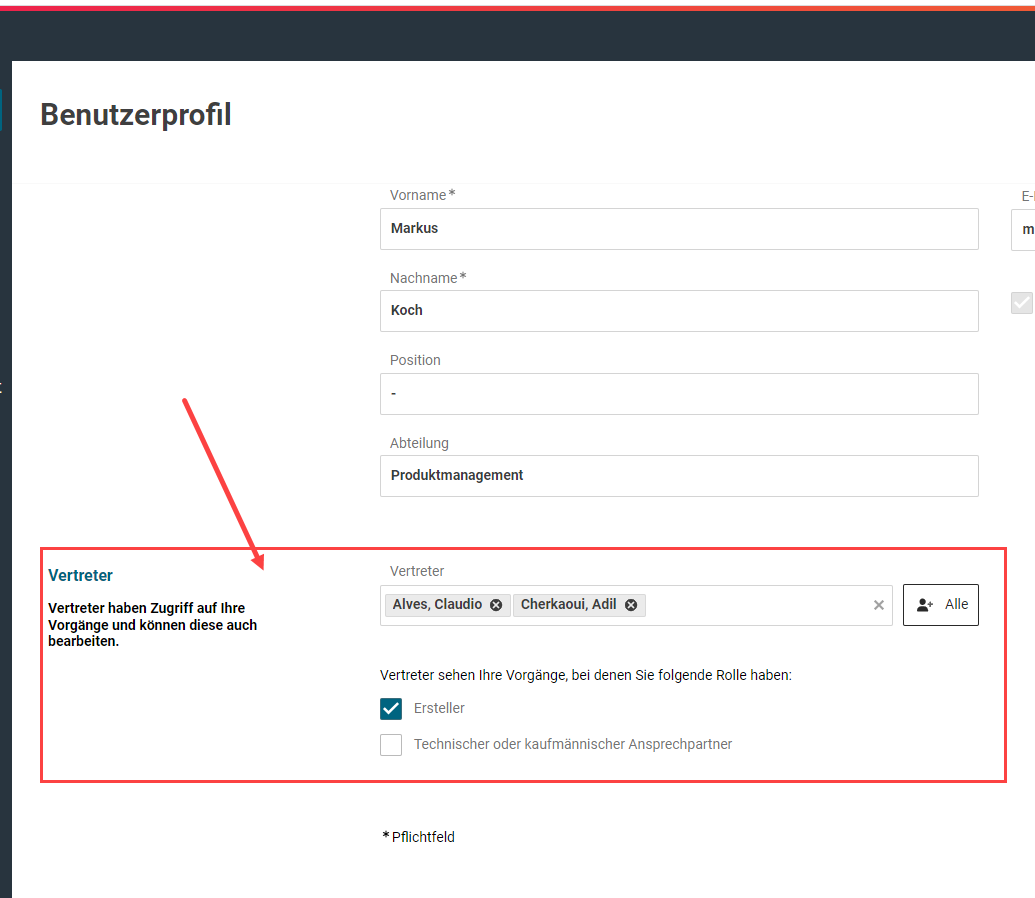The height and width of the screenshot is (898, 1035).
Task: Remove the Alves, Claudio representative chip
Action: tap(496, 605)
